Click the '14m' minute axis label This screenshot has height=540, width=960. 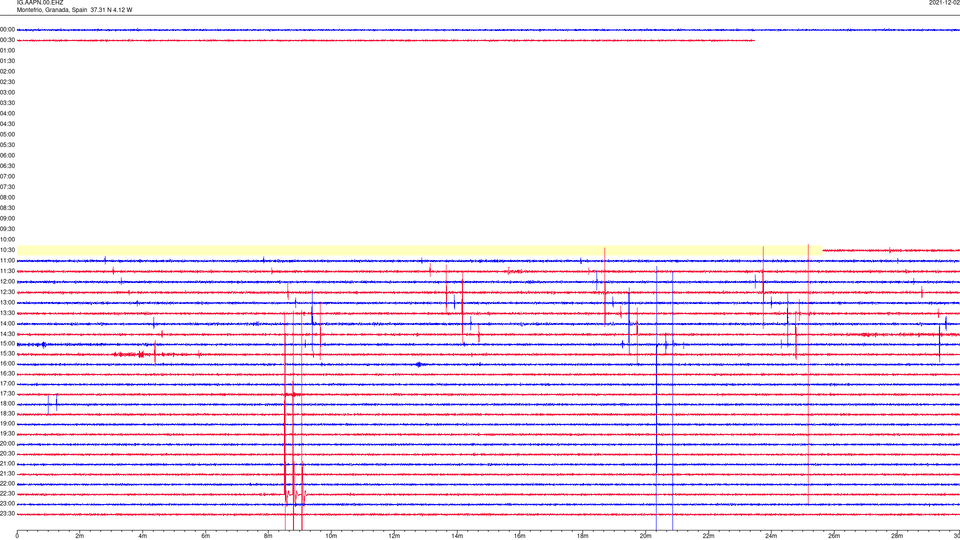457,536
